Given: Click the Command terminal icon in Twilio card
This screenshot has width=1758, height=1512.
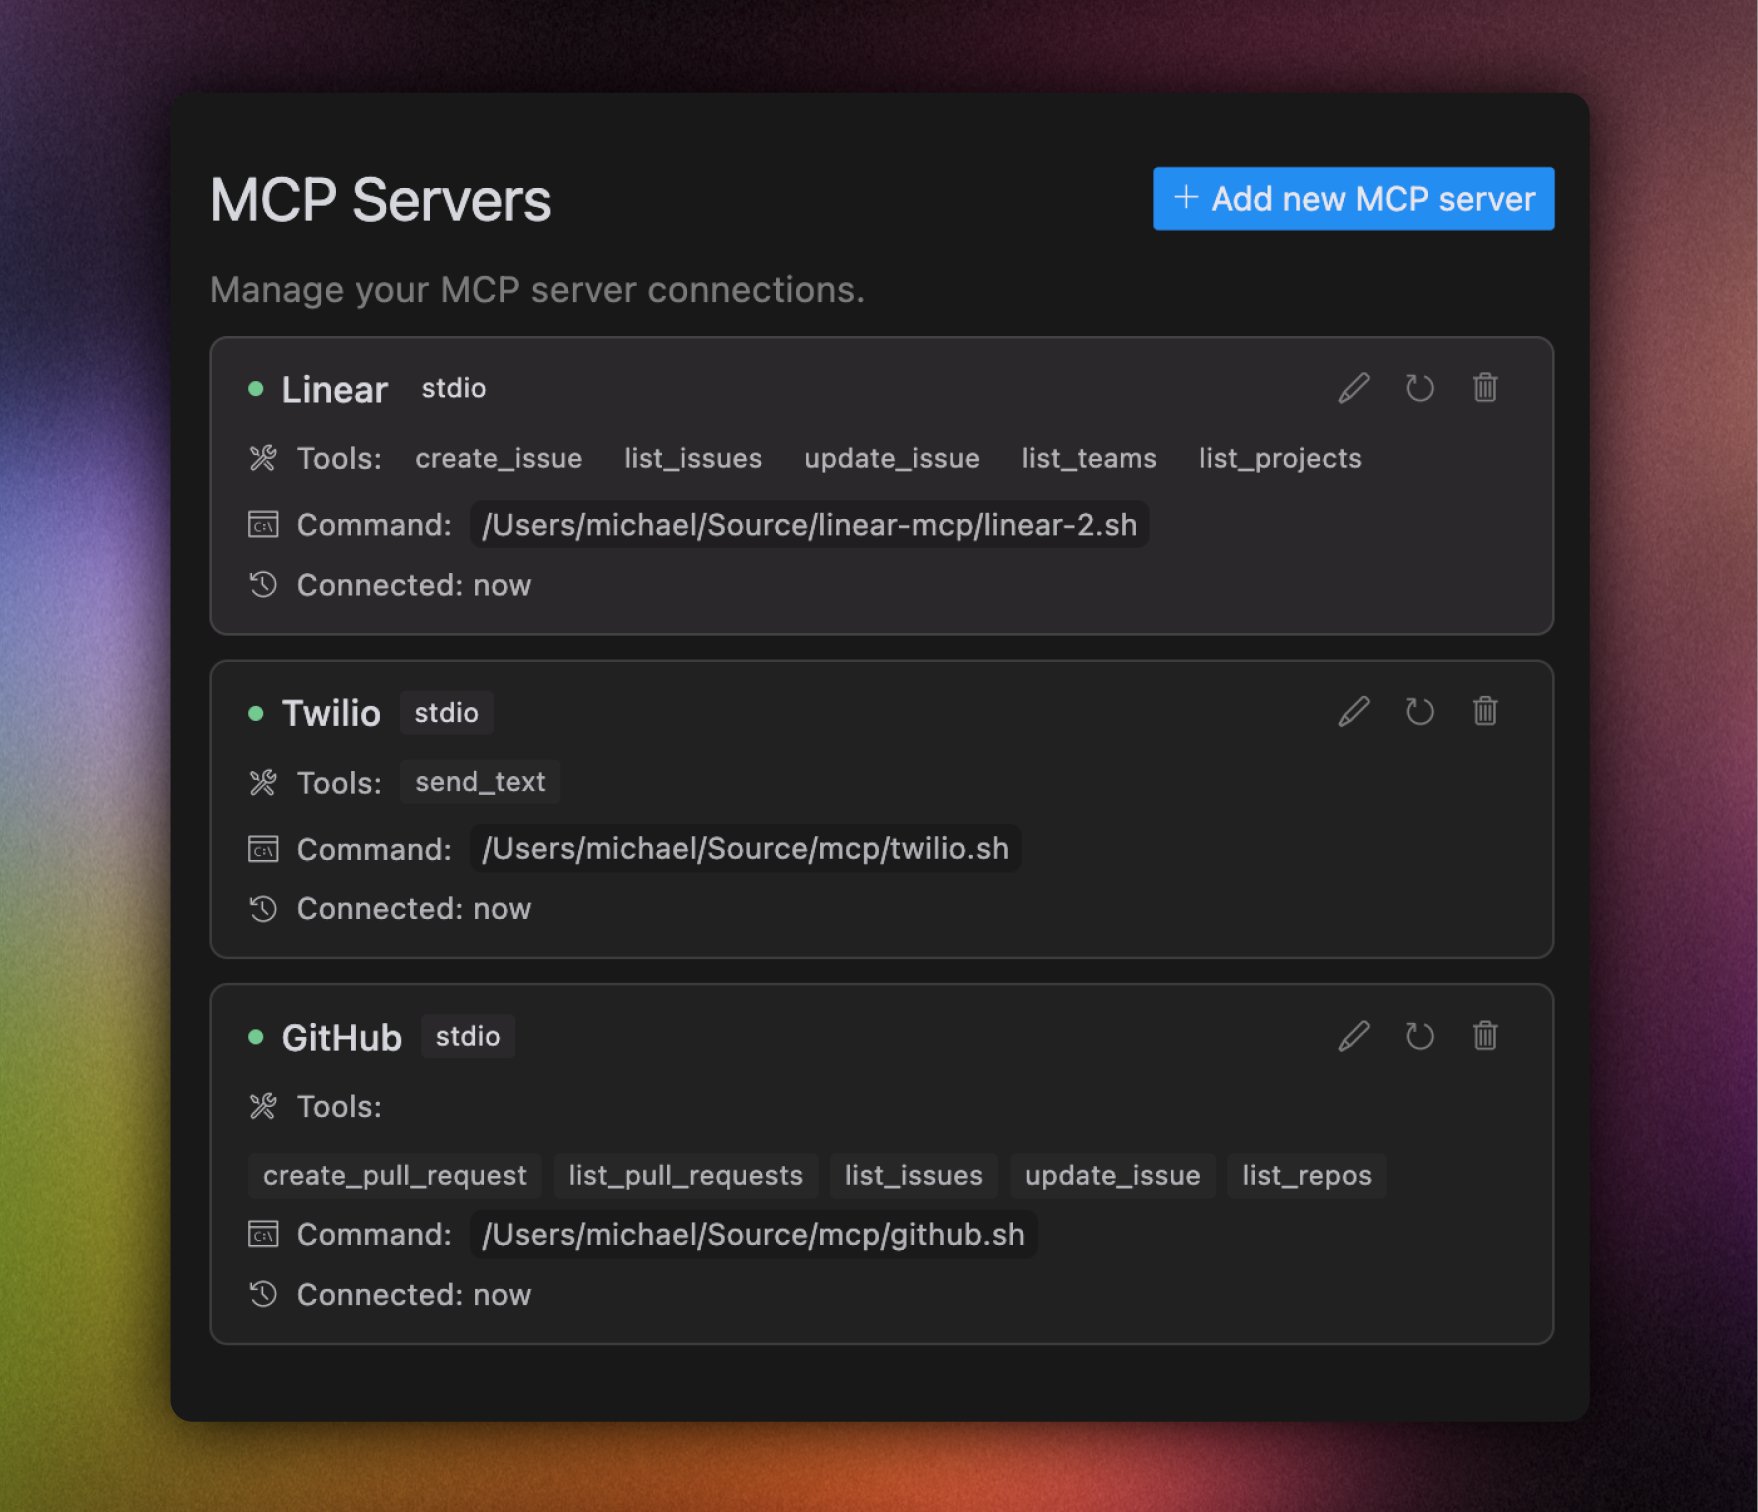Looking at the screenshot, I should [263, 849].
